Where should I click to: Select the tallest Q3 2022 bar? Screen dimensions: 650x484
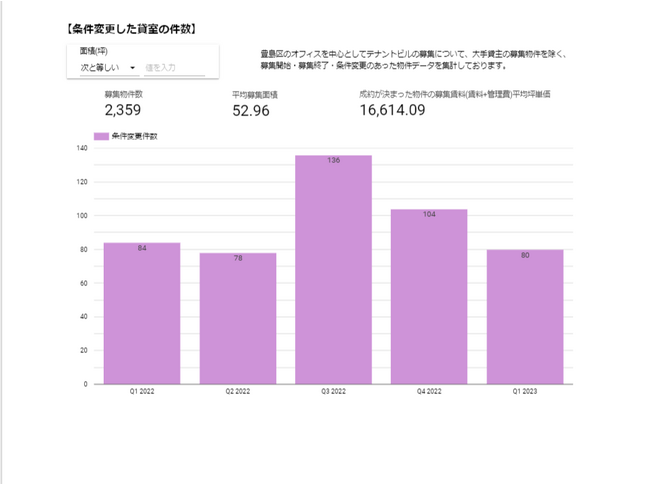[333, 270]
